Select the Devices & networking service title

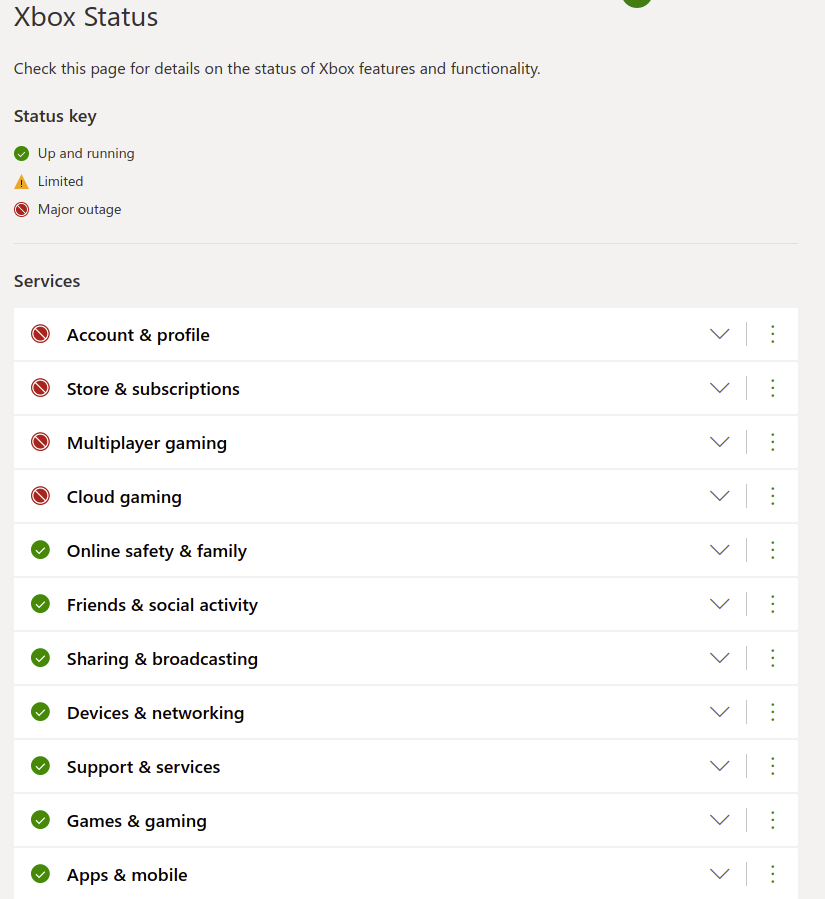coord(155,713)
